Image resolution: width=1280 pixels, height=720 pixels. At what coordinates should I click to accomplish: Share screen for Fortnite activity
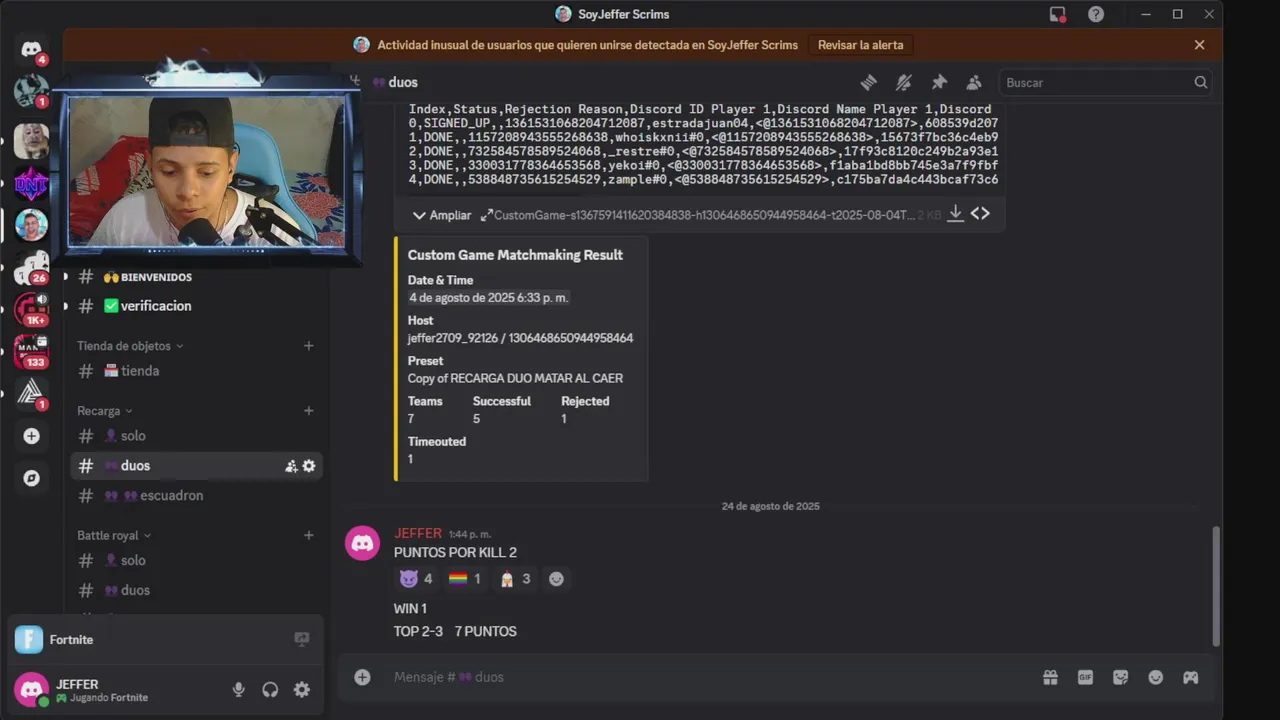click(x=301, y=640)
